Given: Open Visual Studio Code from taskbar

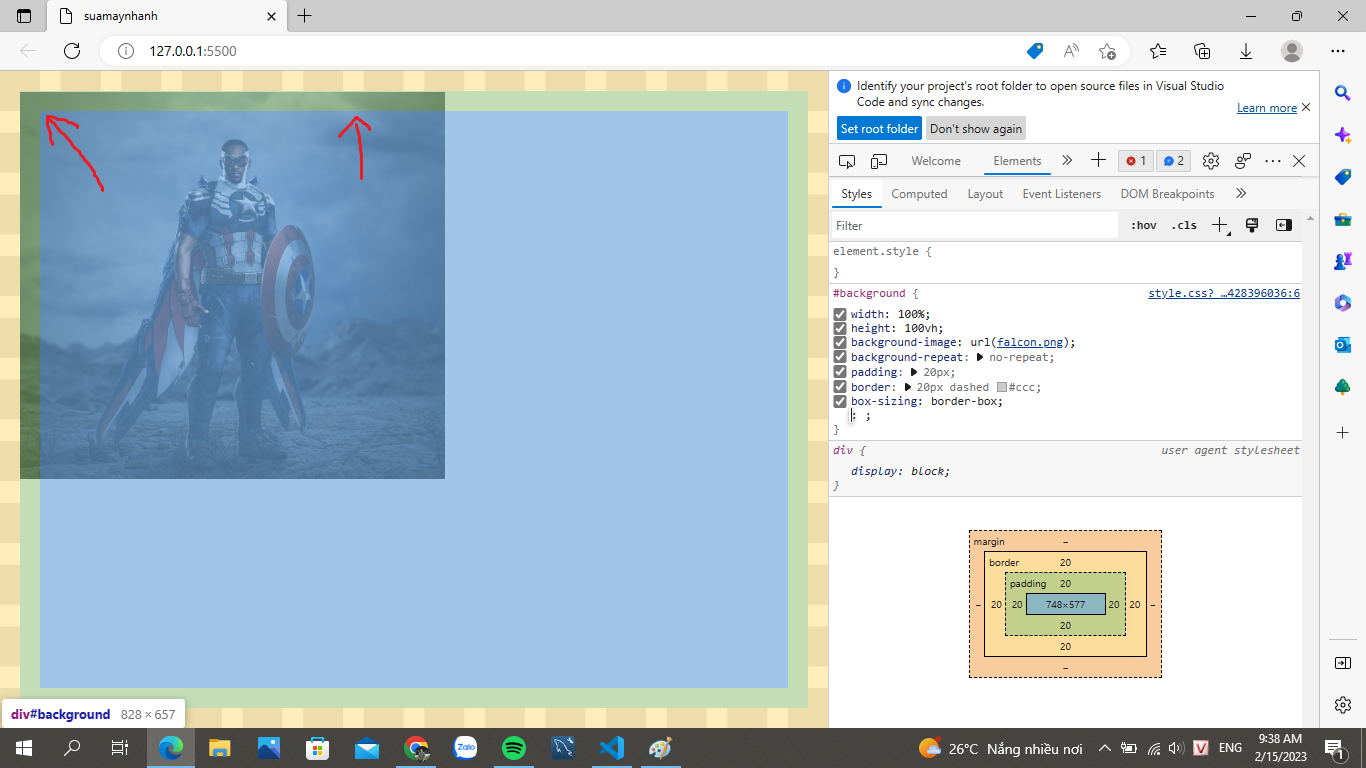Looking at the screenshot, I should (611, 747).
